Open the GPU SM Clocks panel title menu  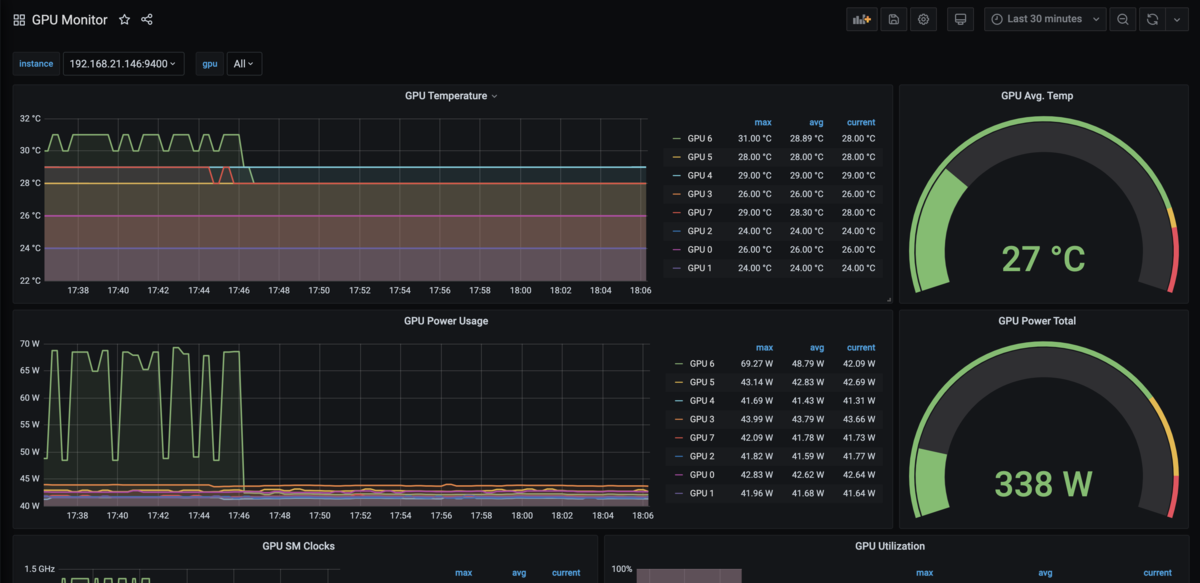(x=299, y=546)
